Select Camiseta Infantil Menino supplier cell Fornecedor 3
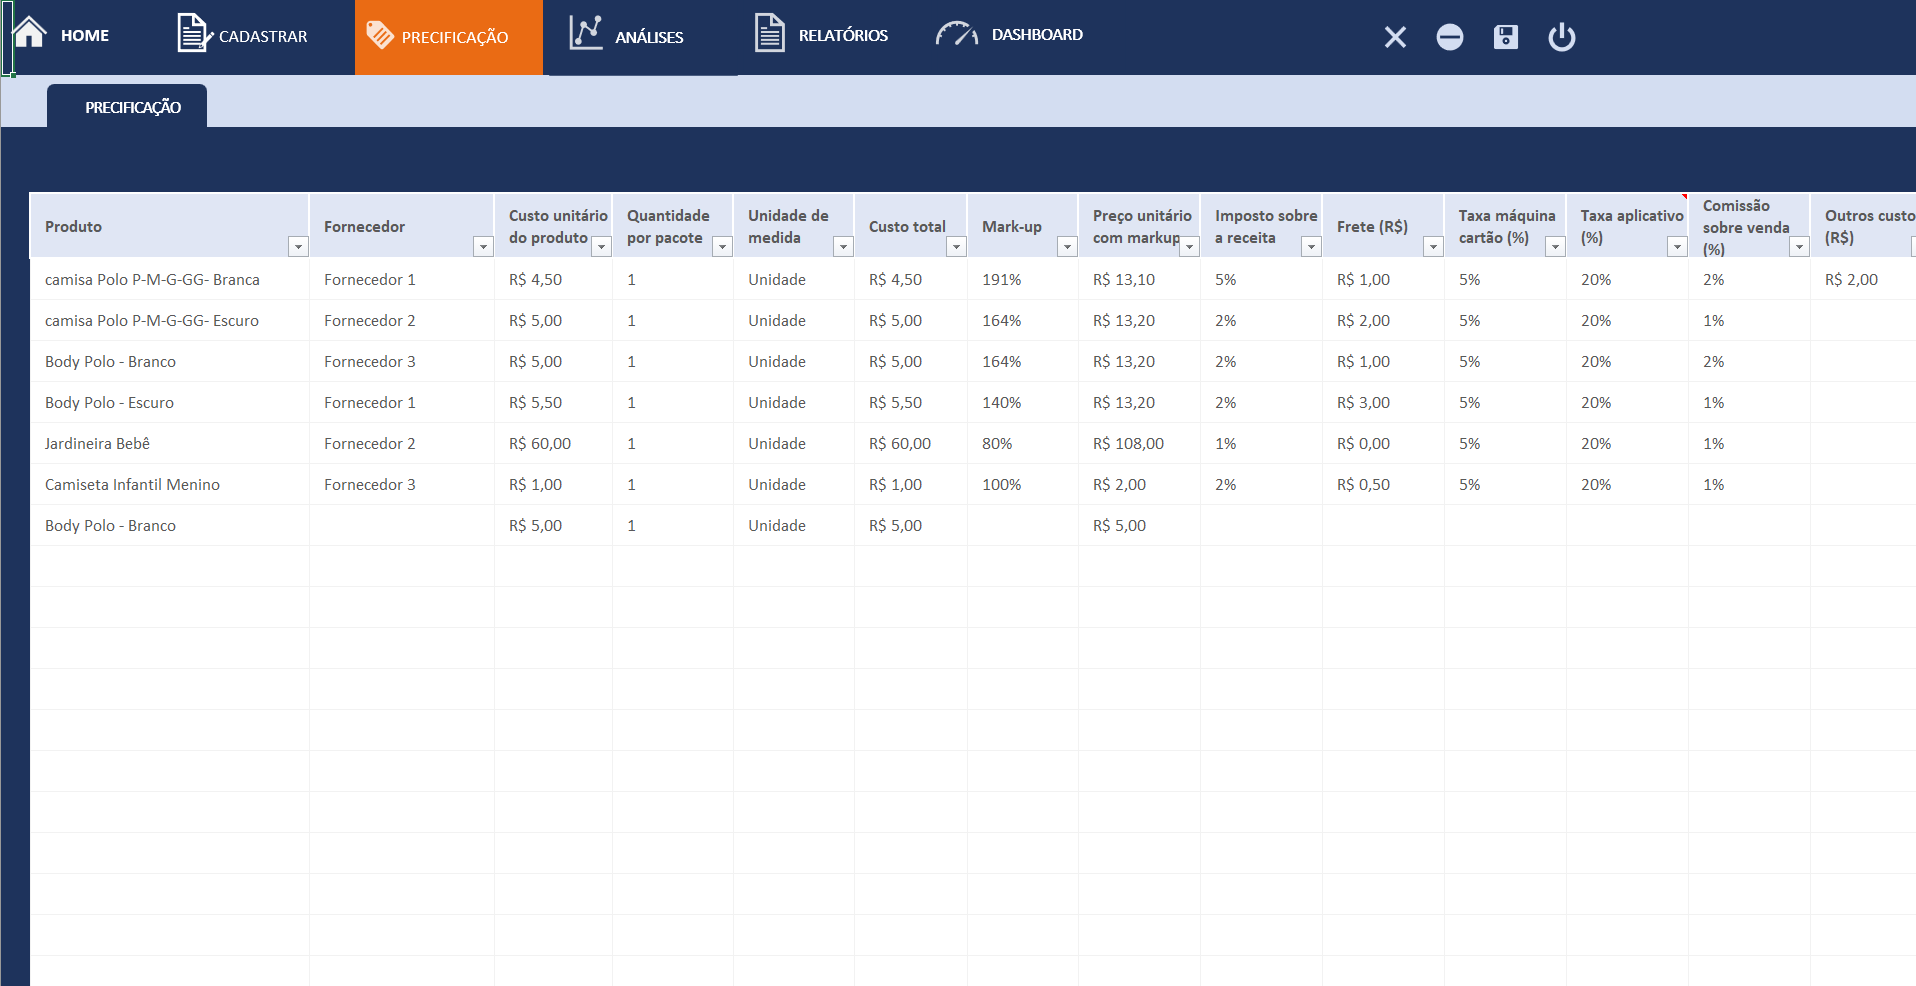 click(370, 484)
